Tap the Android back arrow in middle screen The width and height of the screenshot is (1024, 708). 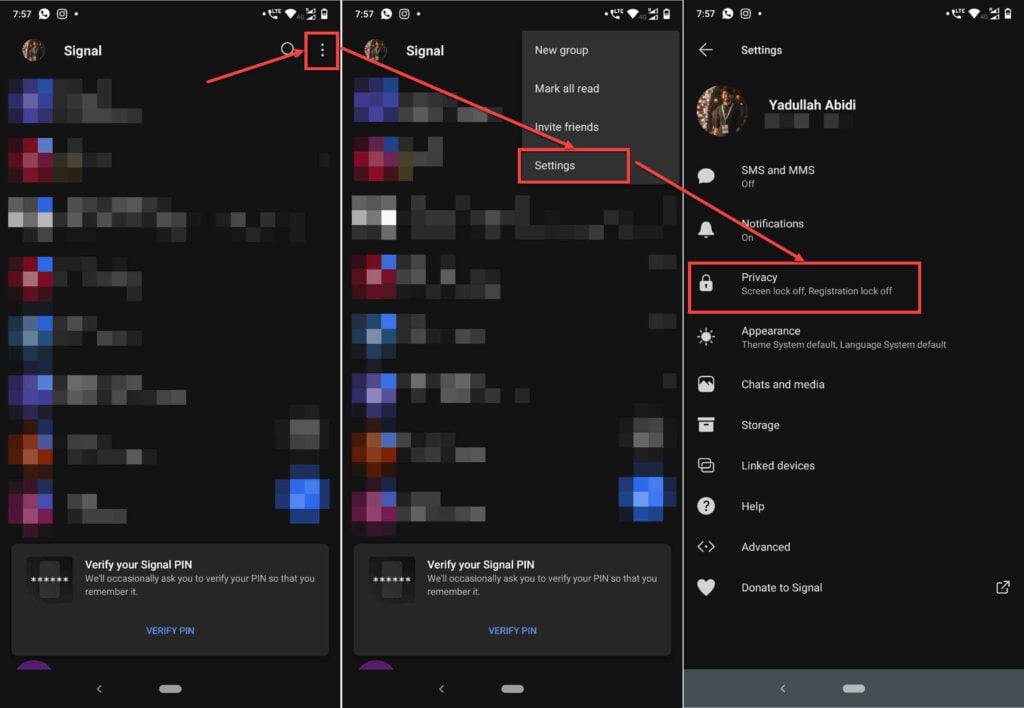coord(441,688)
